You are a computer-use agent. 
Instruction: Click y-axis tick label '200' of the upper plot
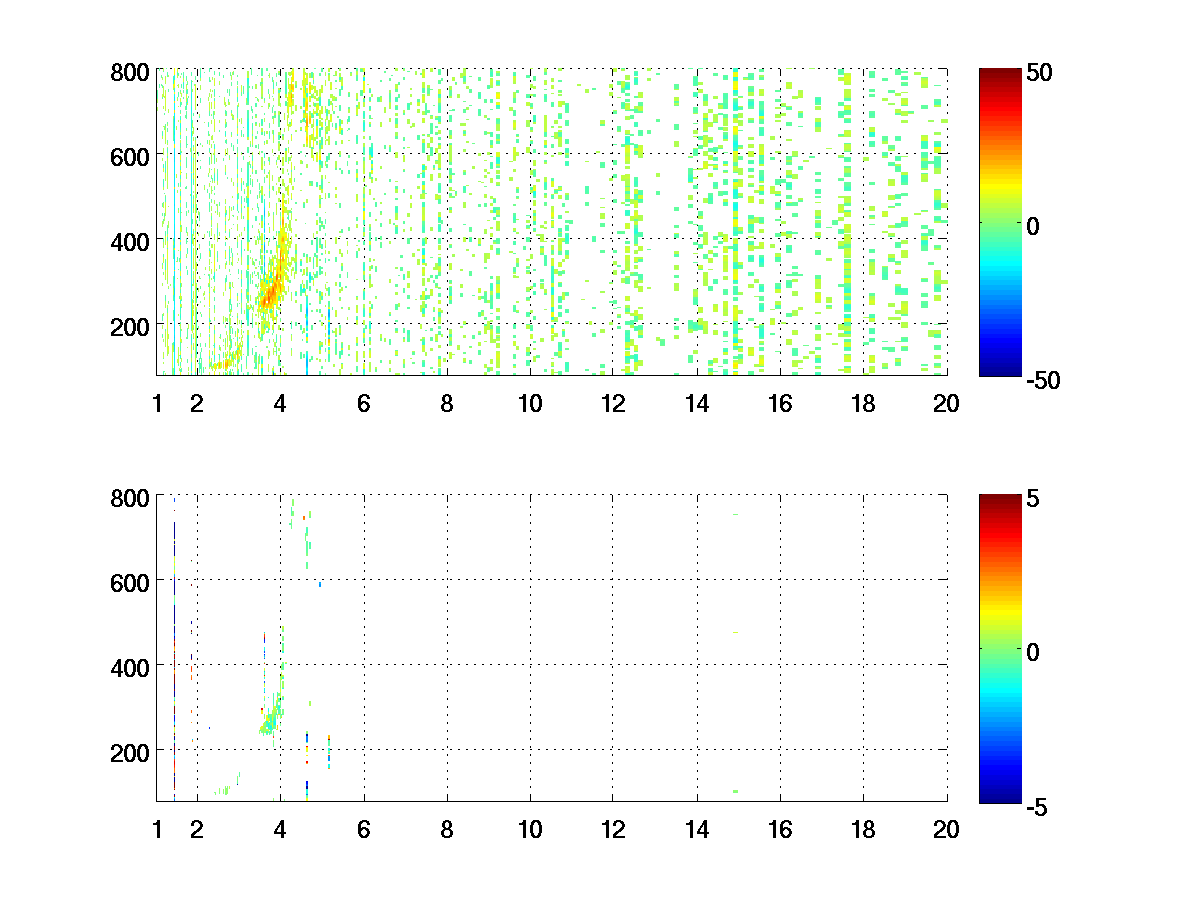(x=131, y=326)
